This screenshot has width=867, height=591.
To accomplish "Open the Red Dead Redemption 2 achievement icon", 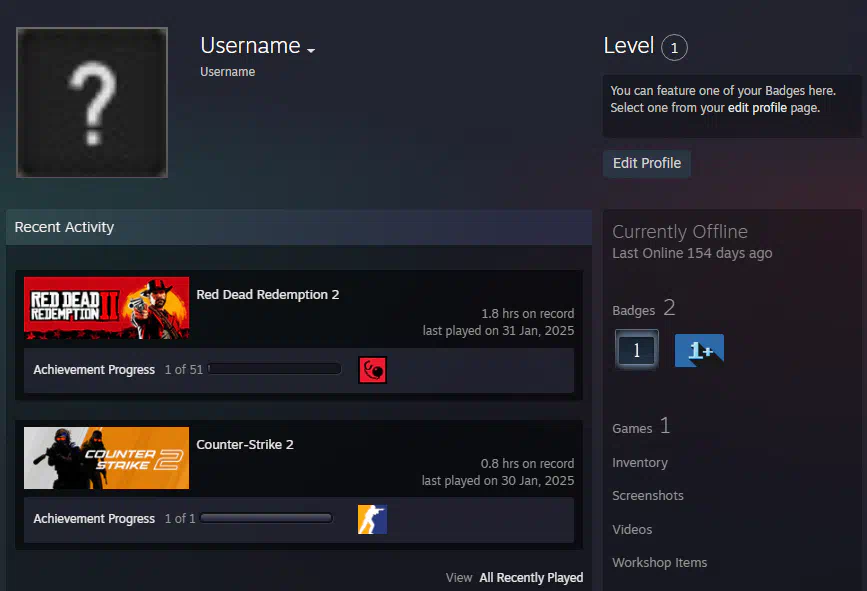I will pos(372,370).
